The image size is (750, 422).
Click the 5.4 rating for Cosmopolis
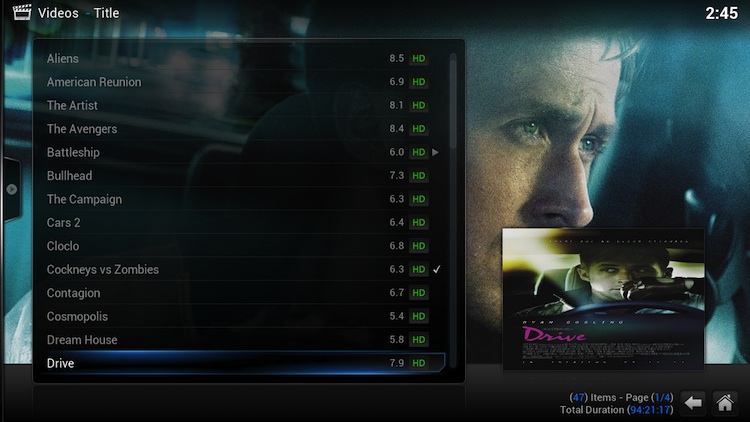397,316
